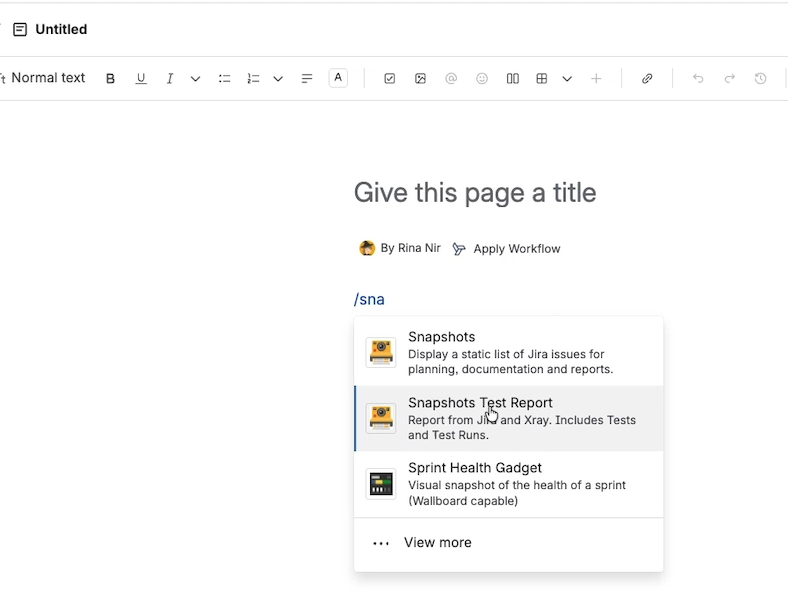The width and height of the screenshot is (788, 602).
Task: Insert a link with the chain icon
Action: [x=647, y=78]
